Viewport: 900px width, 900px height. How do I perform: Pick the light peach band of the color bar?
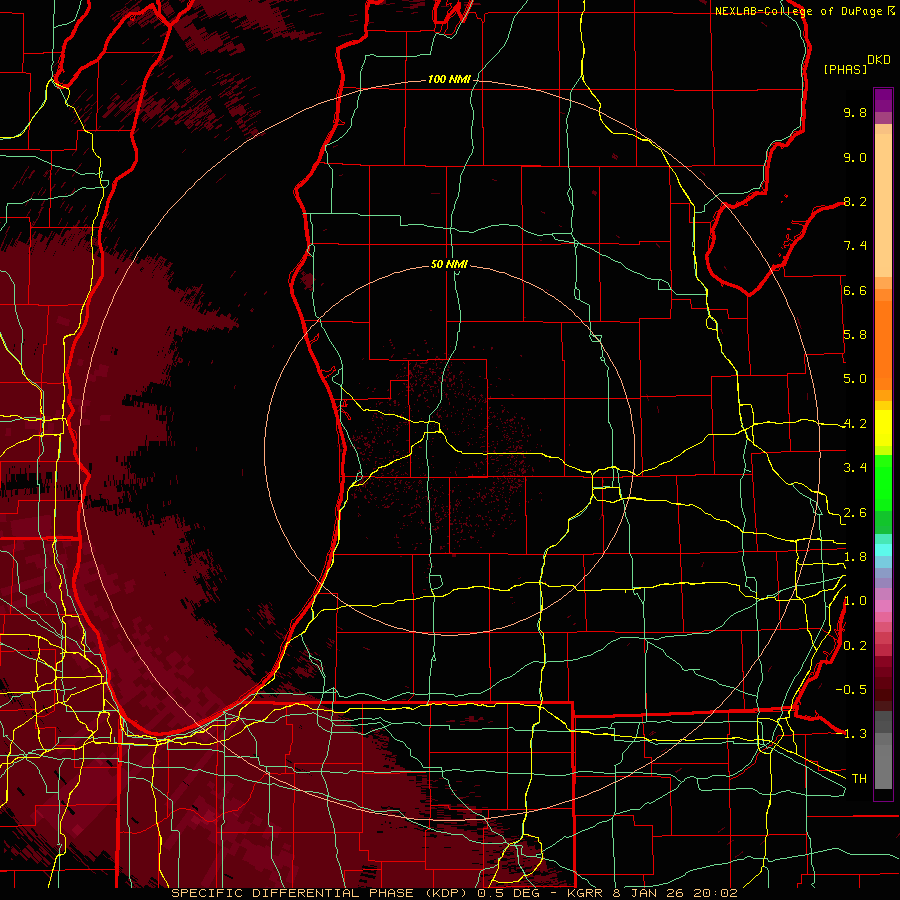point(883,207)
